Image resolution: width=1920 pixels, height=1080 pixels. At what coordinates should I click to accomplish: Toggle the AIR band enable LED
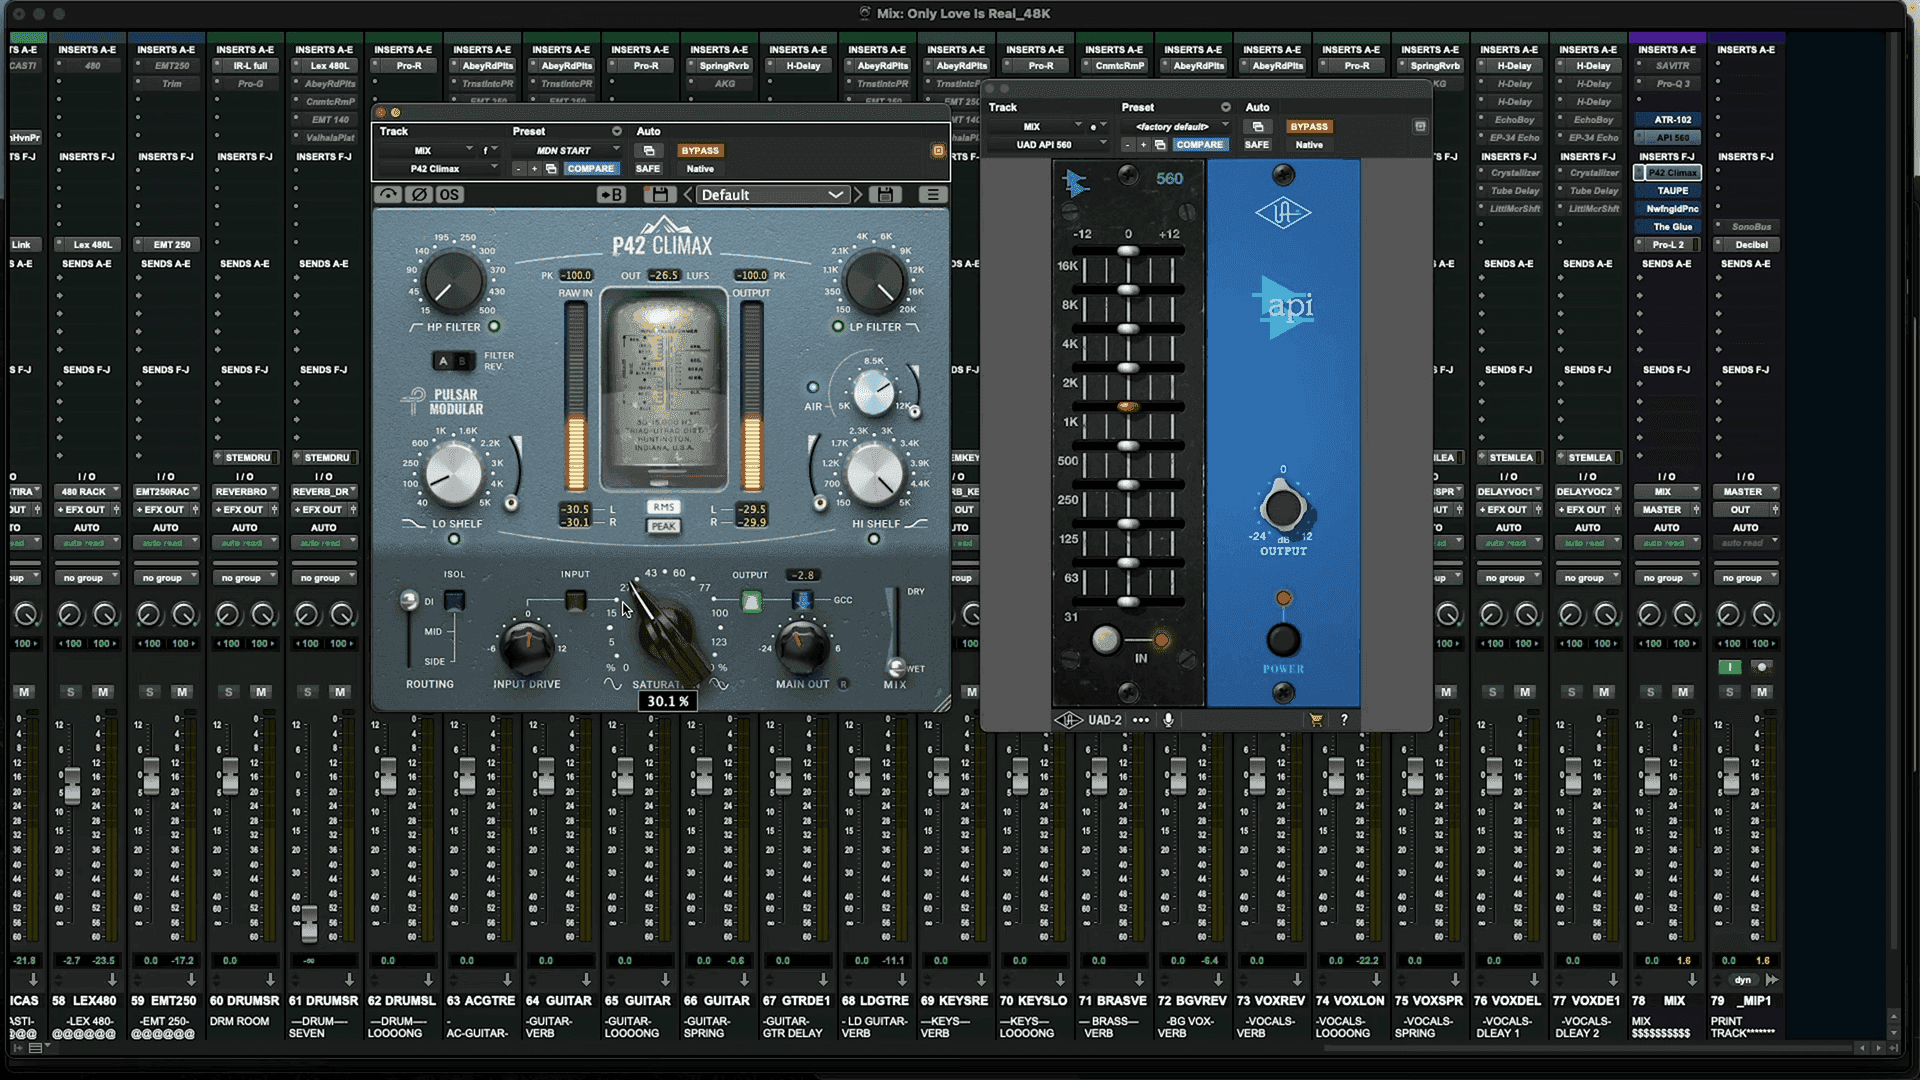(x=812, y=388)
